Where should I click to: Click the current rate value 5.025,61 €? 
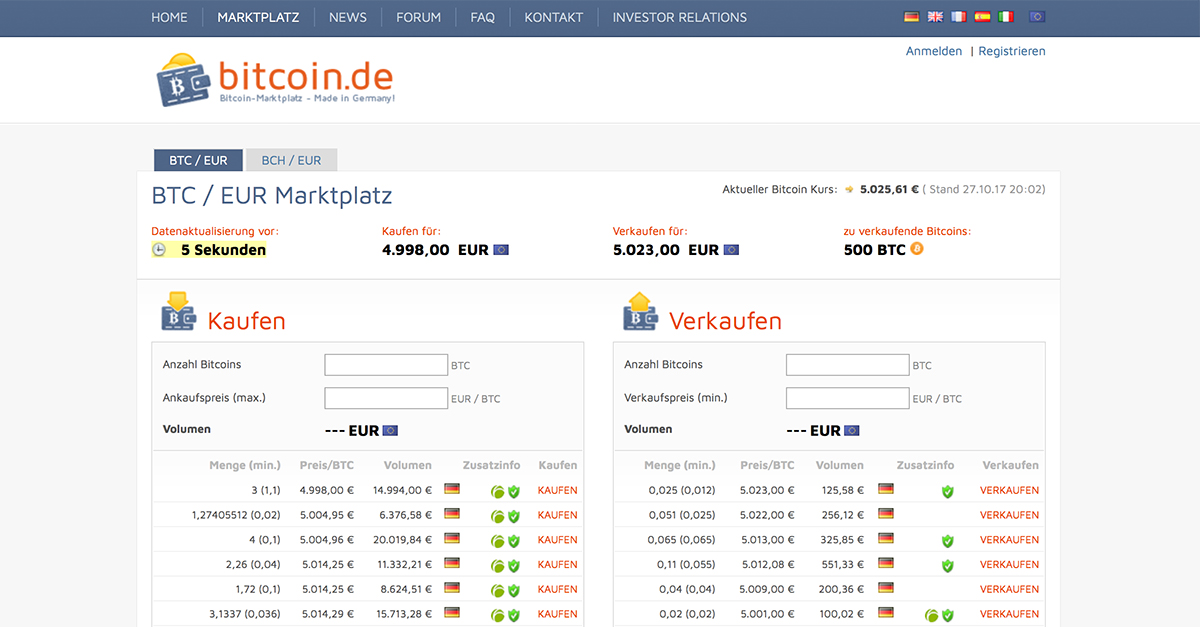coord(889,189)
